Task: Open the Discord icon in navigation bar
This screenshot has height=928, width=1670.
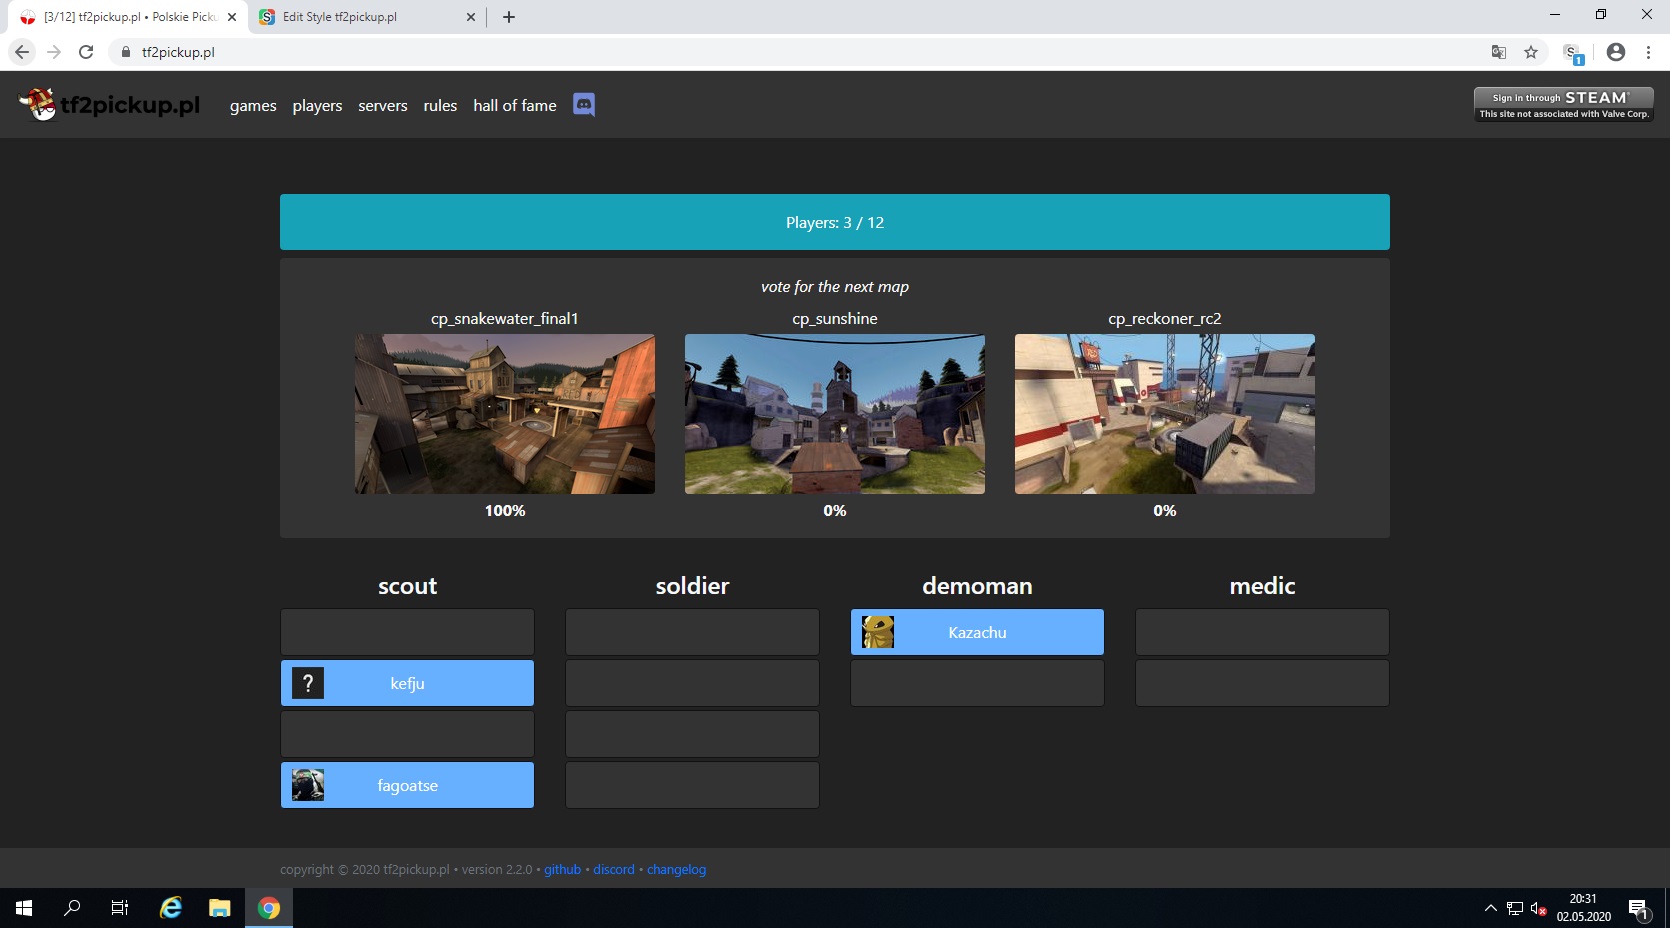Action: click(x=584, y=104)
